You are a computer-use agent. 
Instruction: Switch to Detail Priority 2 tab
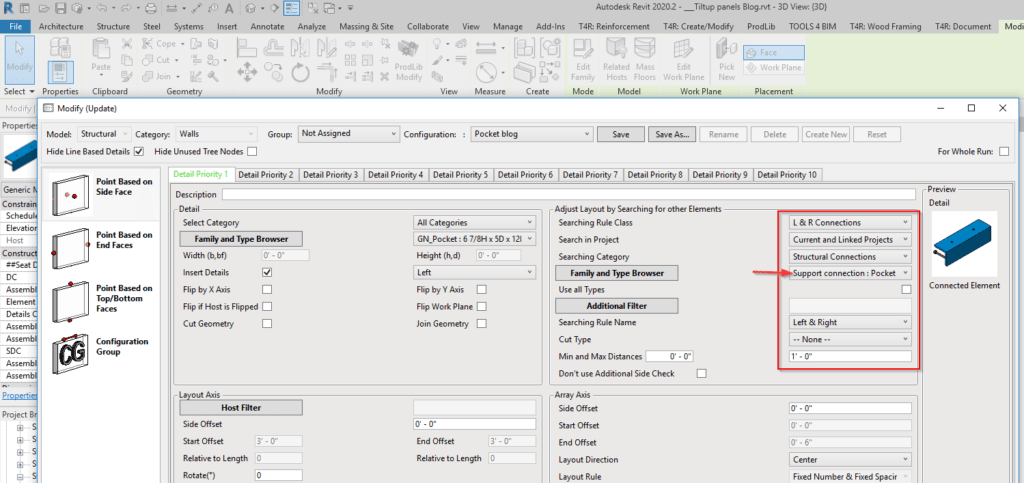(266, 174)
